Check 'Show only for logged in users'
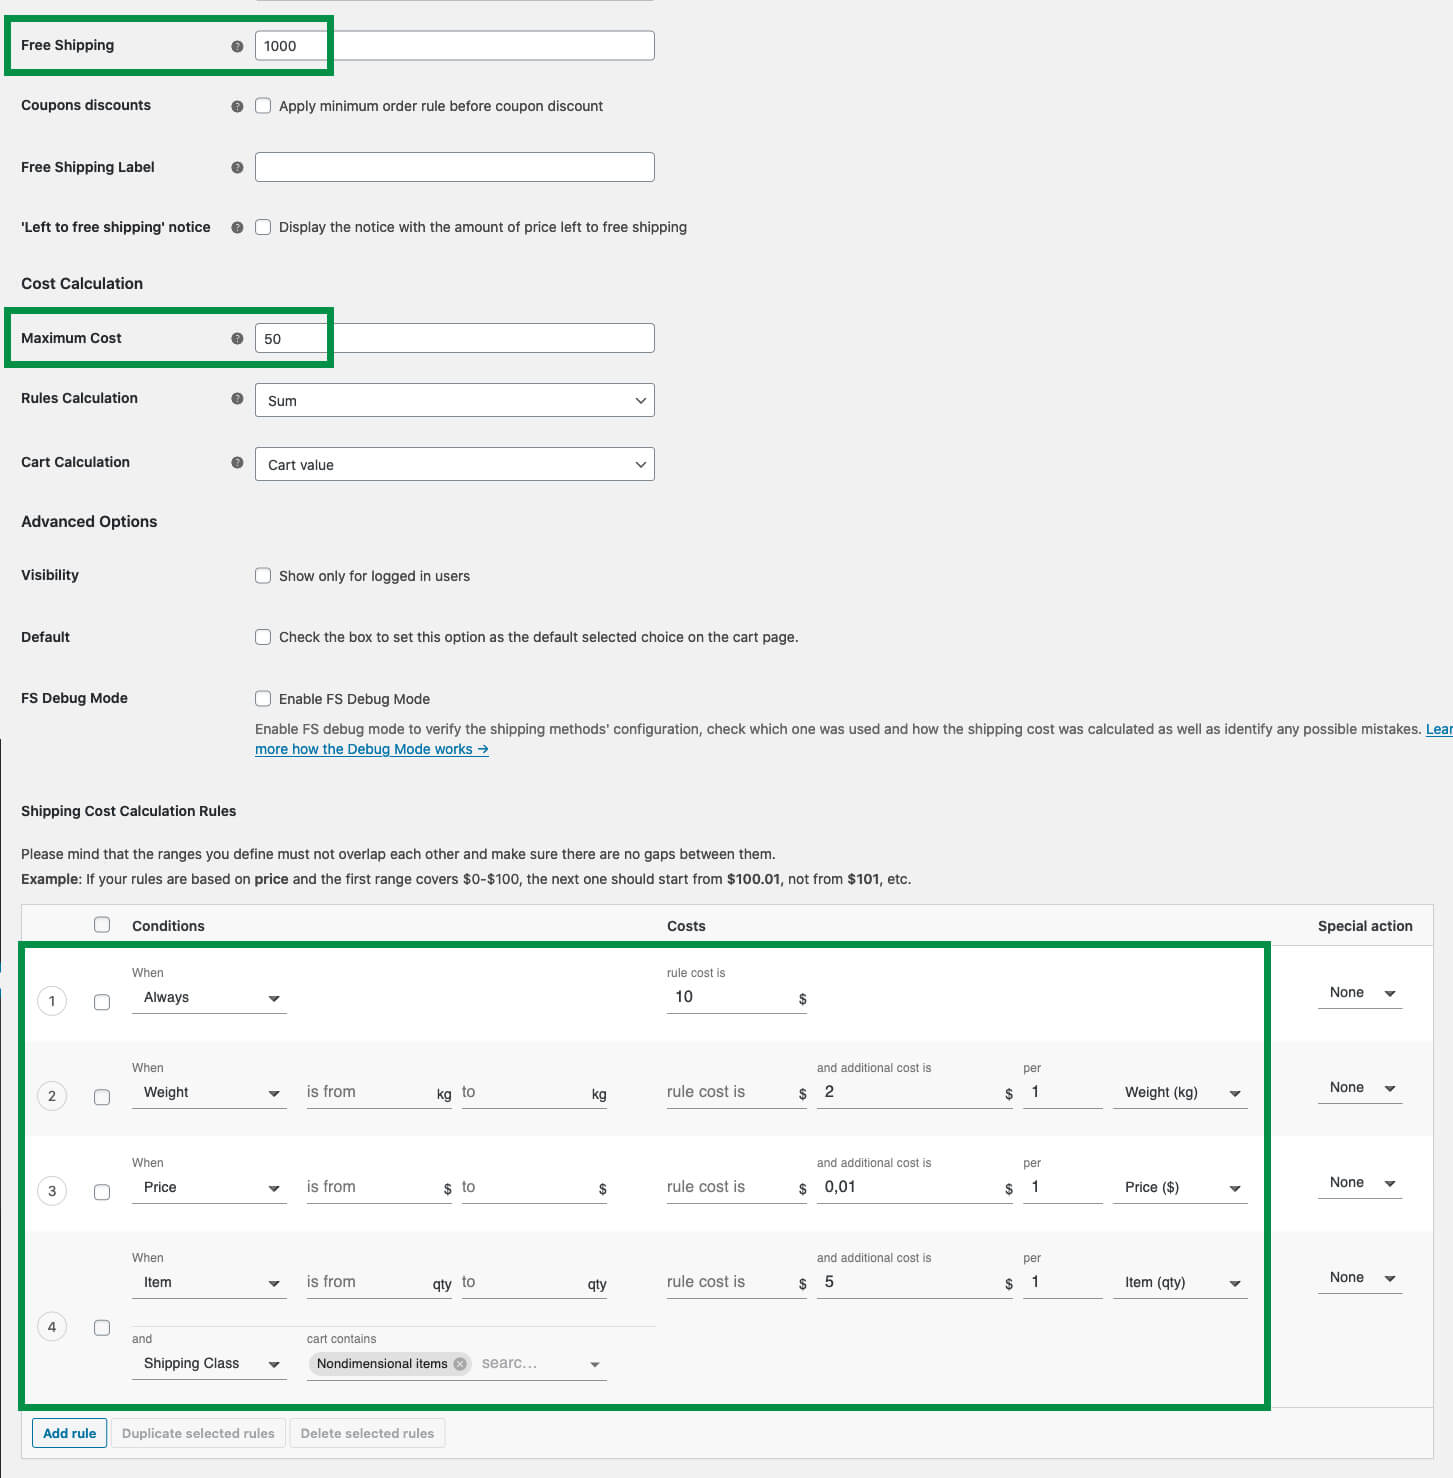 click(x=263, y=575)
